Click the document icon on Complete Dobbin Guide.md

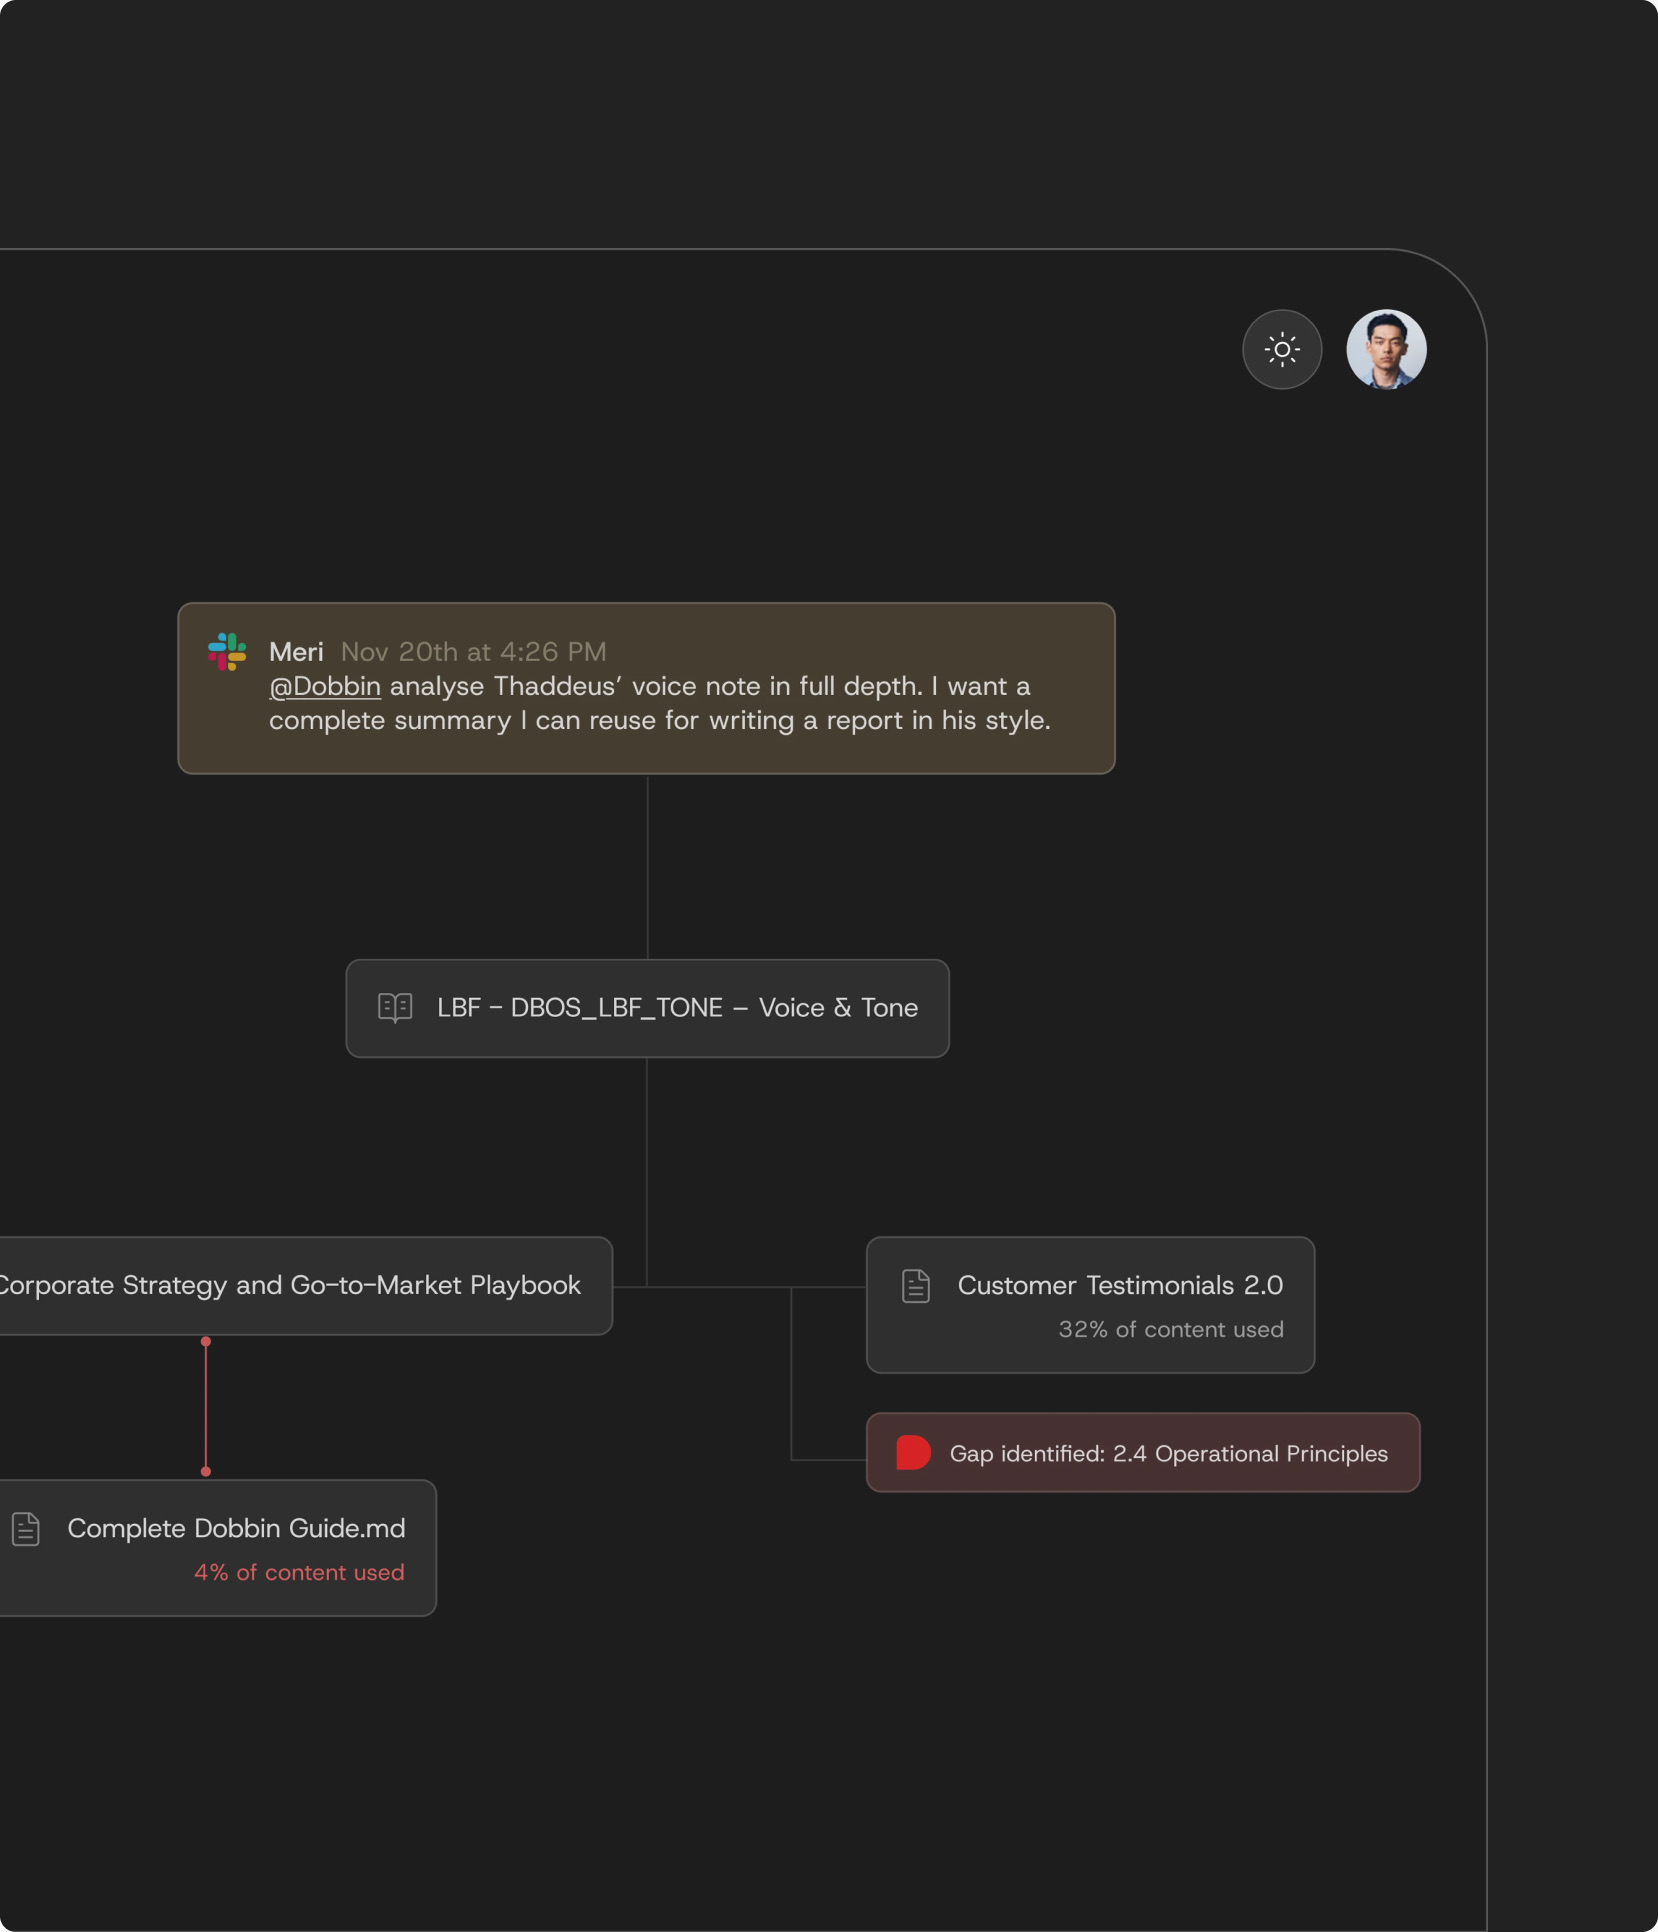[x=26, y=1529]
